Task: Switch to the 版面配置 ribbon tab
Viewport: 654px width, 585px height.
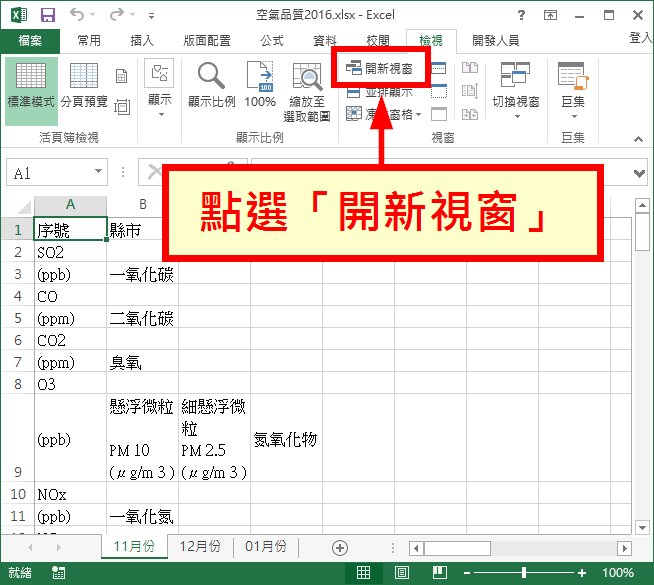Action: pos(207,41)
